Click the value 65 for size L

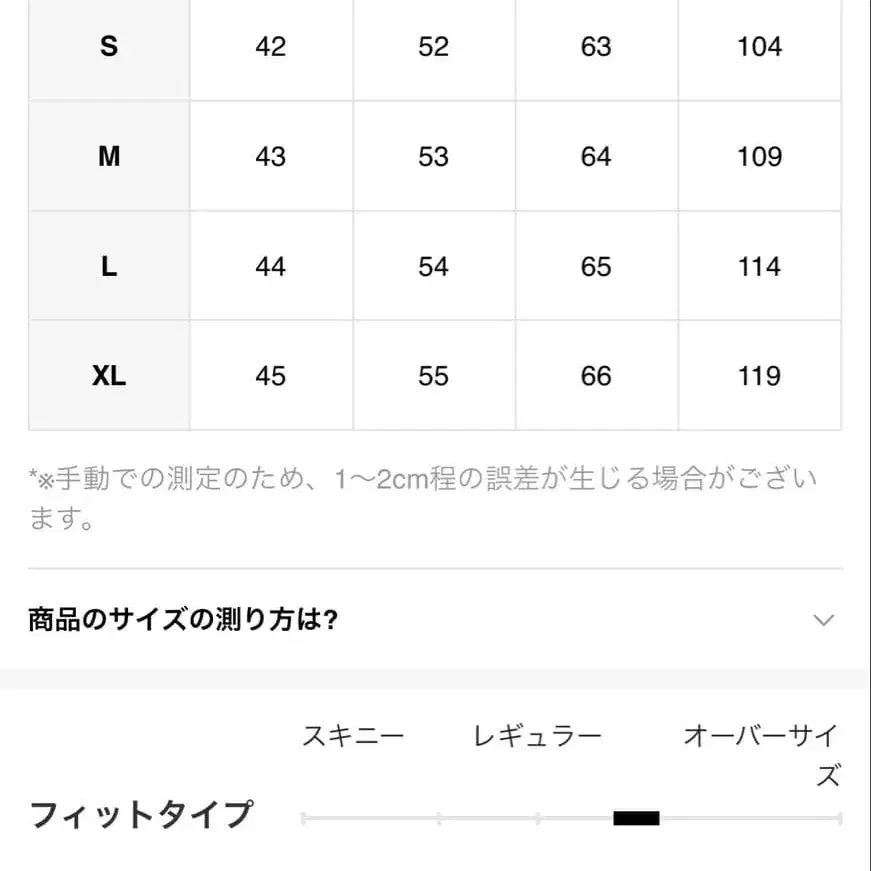(596, 266)
